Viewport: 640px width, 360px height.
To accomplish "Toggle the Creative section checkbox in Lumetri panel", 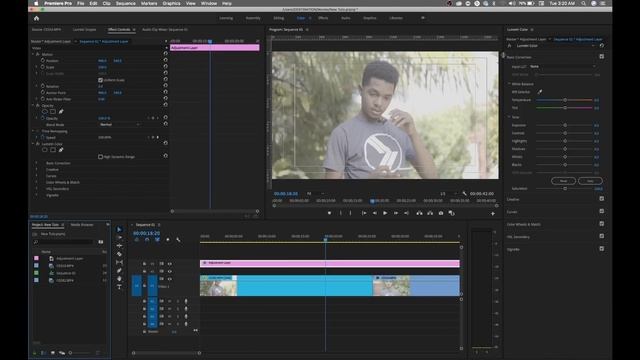I will [x=602, y=199].
